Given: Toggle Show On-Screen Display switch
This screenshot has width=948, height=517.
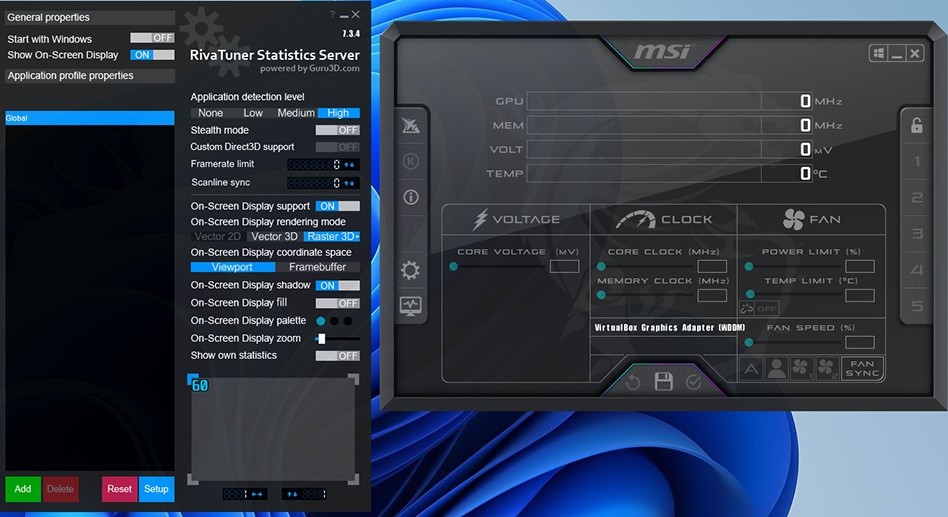Looking at the screenshot, I should tap(152, 55).
